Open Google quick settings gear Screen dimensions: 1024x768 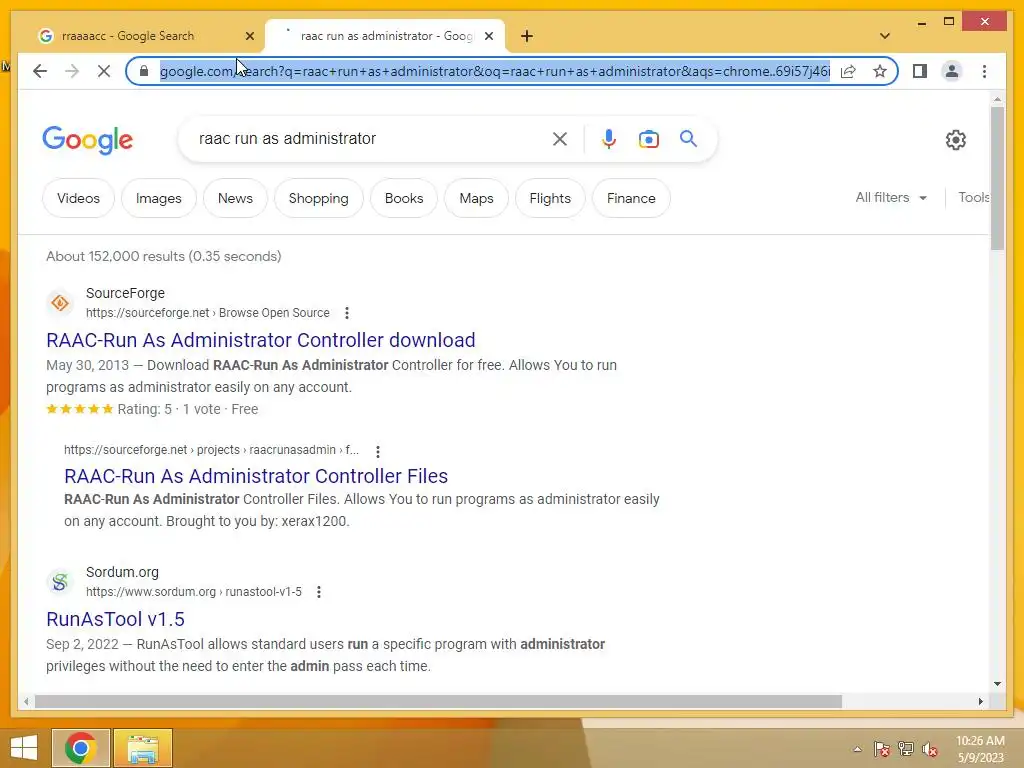coord(955,139)
